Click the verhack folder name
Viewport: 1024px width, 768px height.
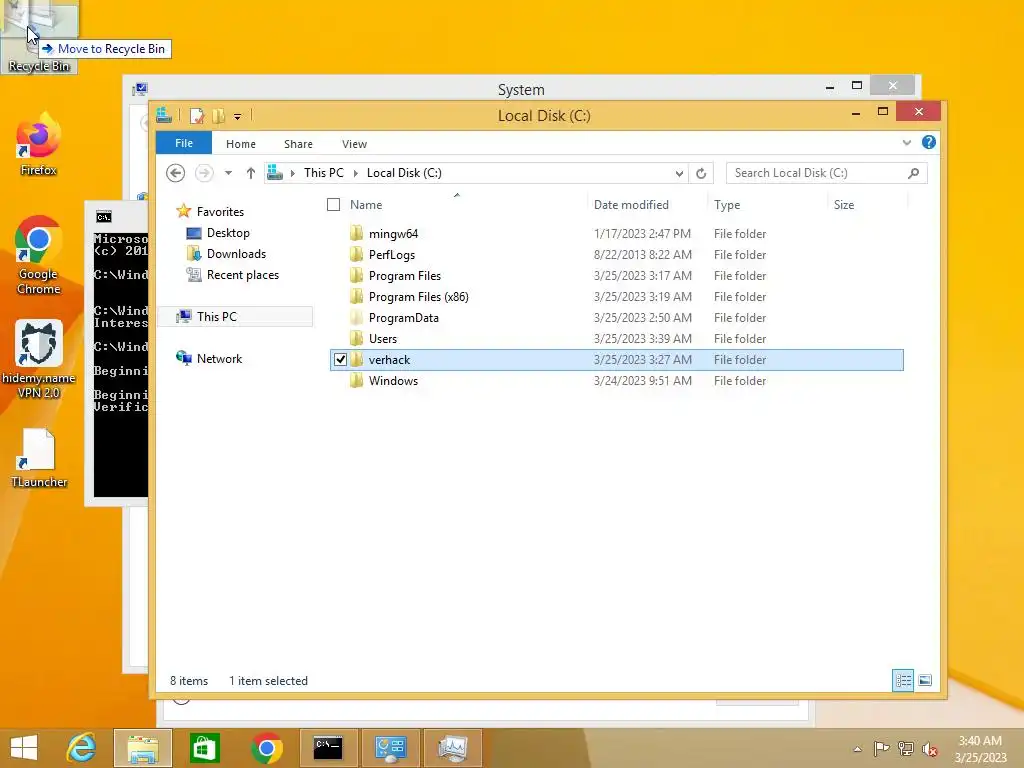(x=389, y=360)
